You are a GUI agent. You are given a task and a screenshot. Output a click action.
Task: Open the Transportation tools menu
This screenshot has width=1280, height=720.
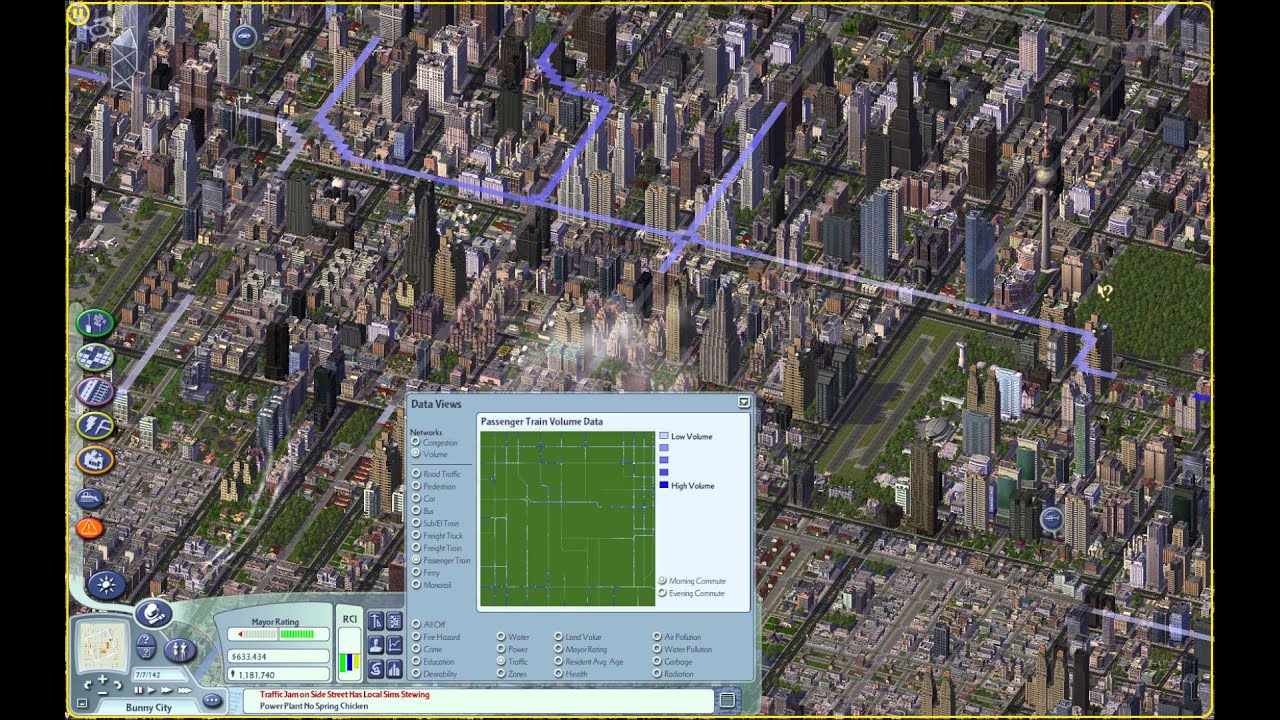[95, 391]
